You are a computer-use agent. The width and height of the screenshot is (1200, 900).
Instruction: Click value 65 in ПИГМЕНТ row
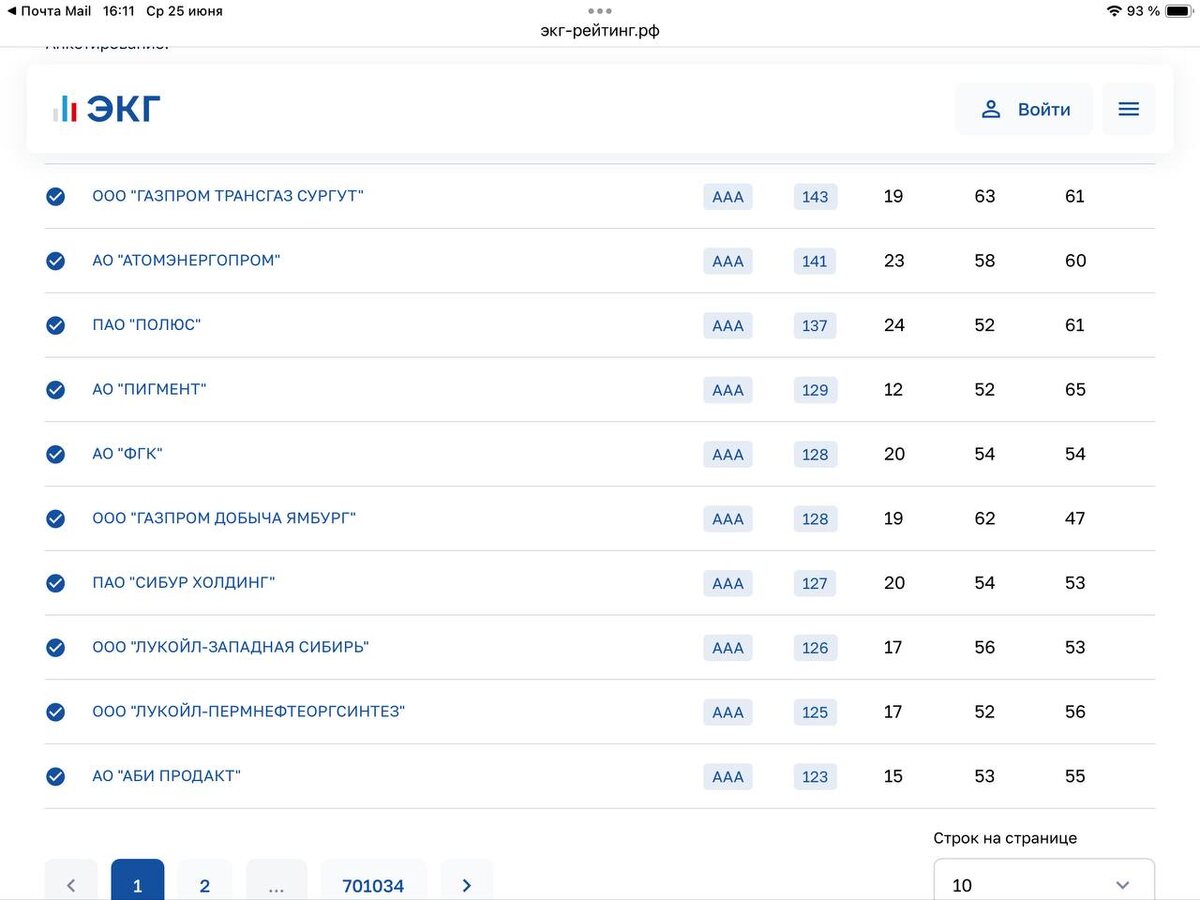pyautogui.click(x=1075, y=390)
